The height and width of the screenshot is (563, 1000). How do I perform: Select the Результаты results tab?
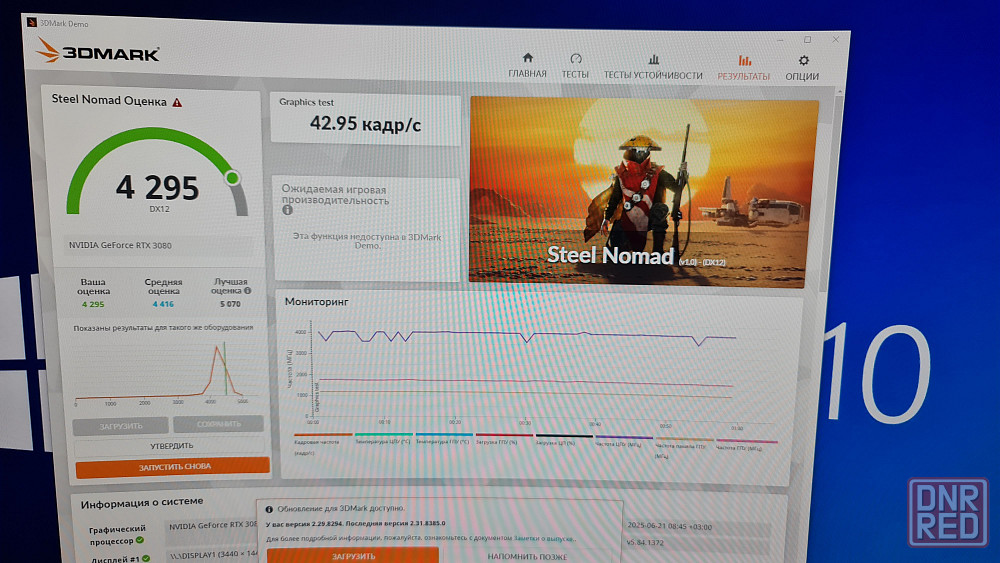coord(744,68)
